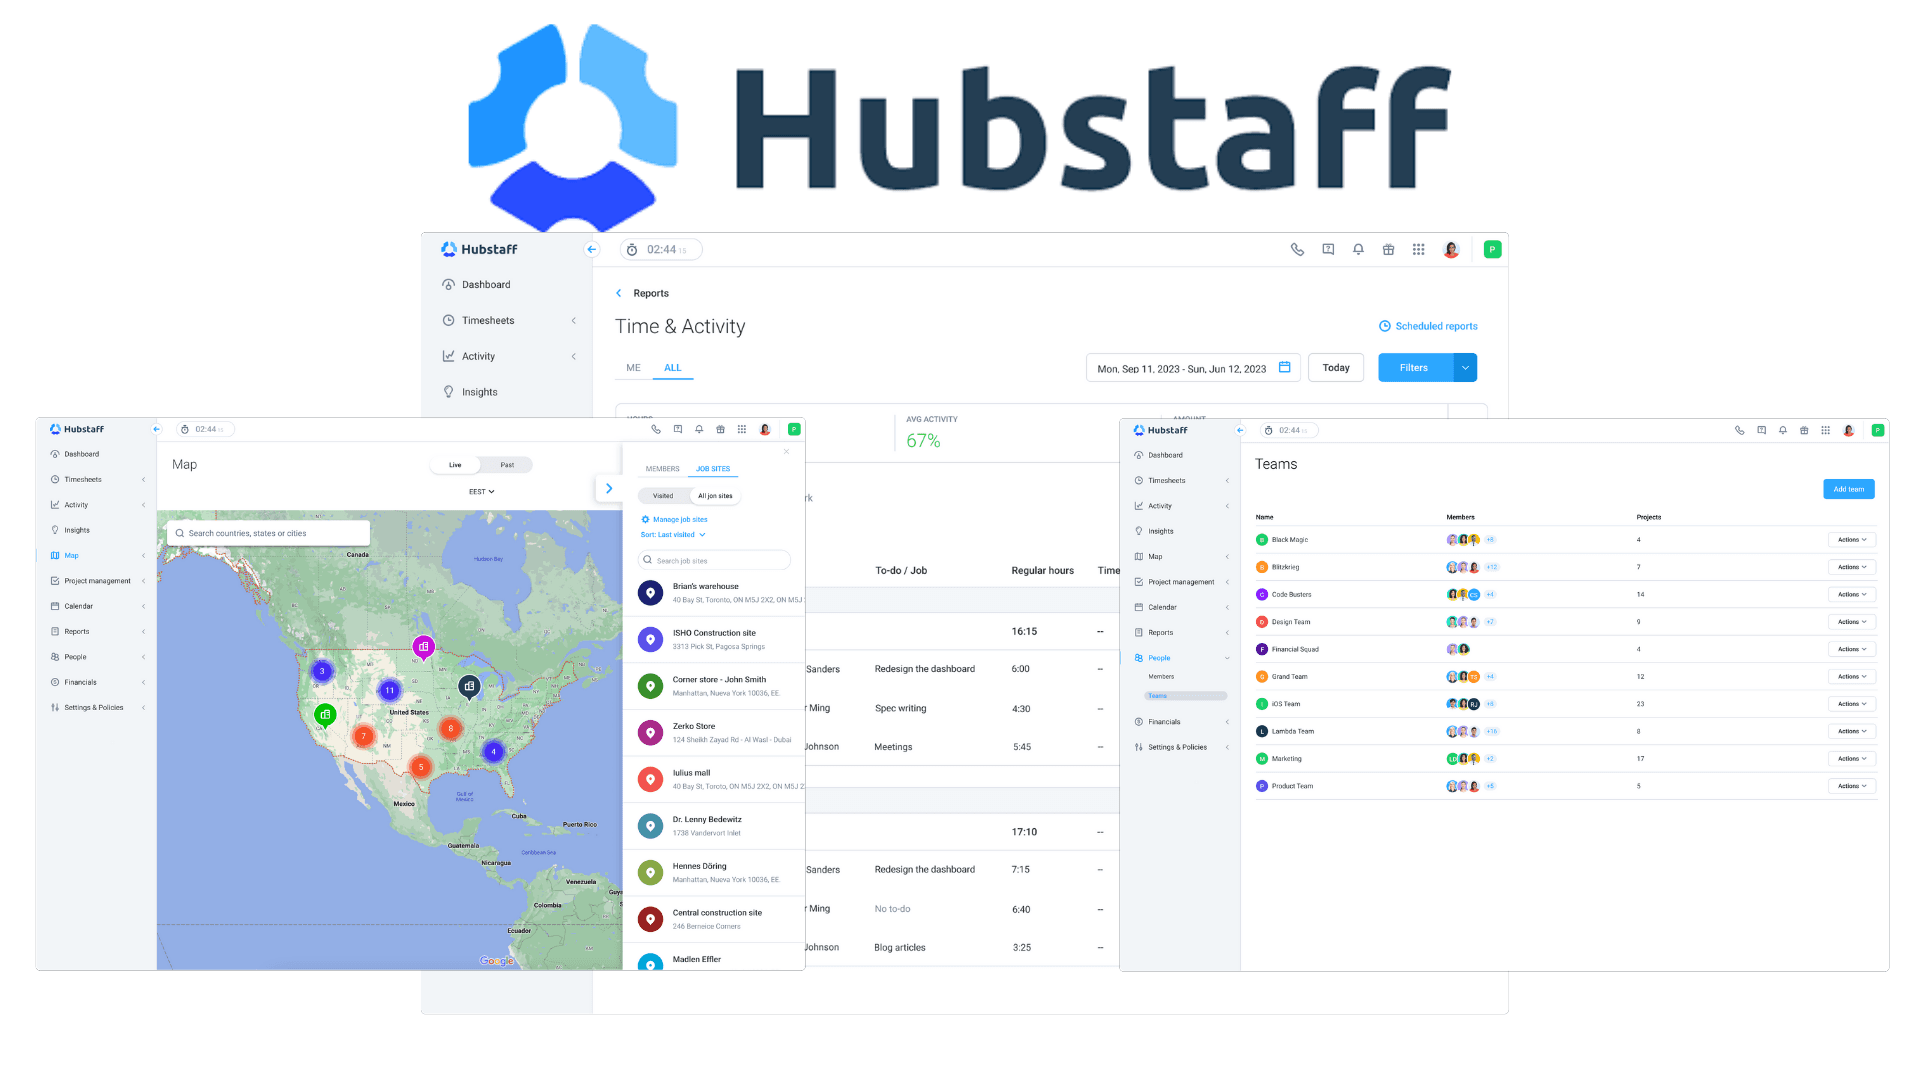The width and height of the screenshot is (1920, 1080).
Task: Select the blue cluster marker labeled 3
Action: click(322, 671)
